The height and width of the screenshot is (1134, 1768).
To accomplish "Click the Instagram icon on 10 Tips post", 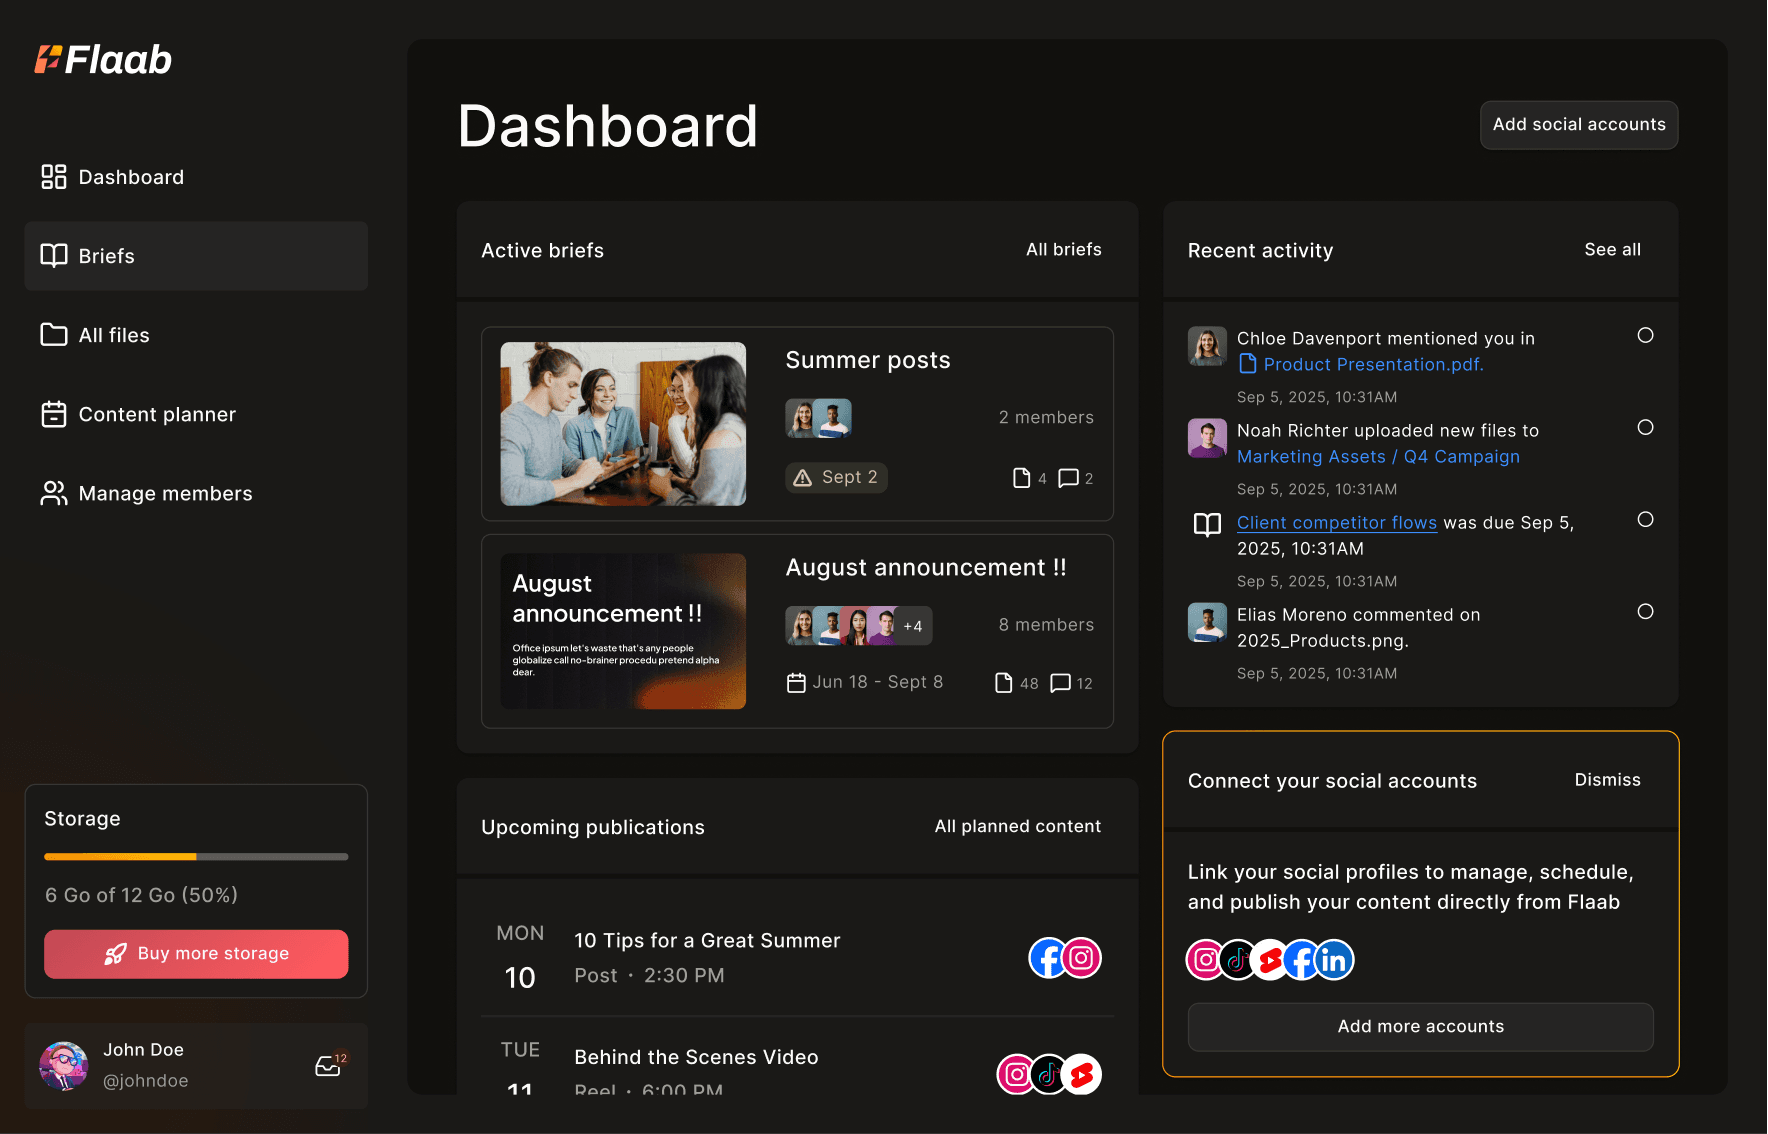I will tap(1081, 958).
